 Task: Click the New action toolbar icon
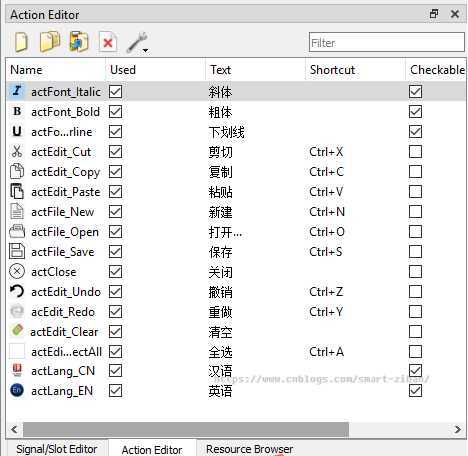(x=21, y=42)
